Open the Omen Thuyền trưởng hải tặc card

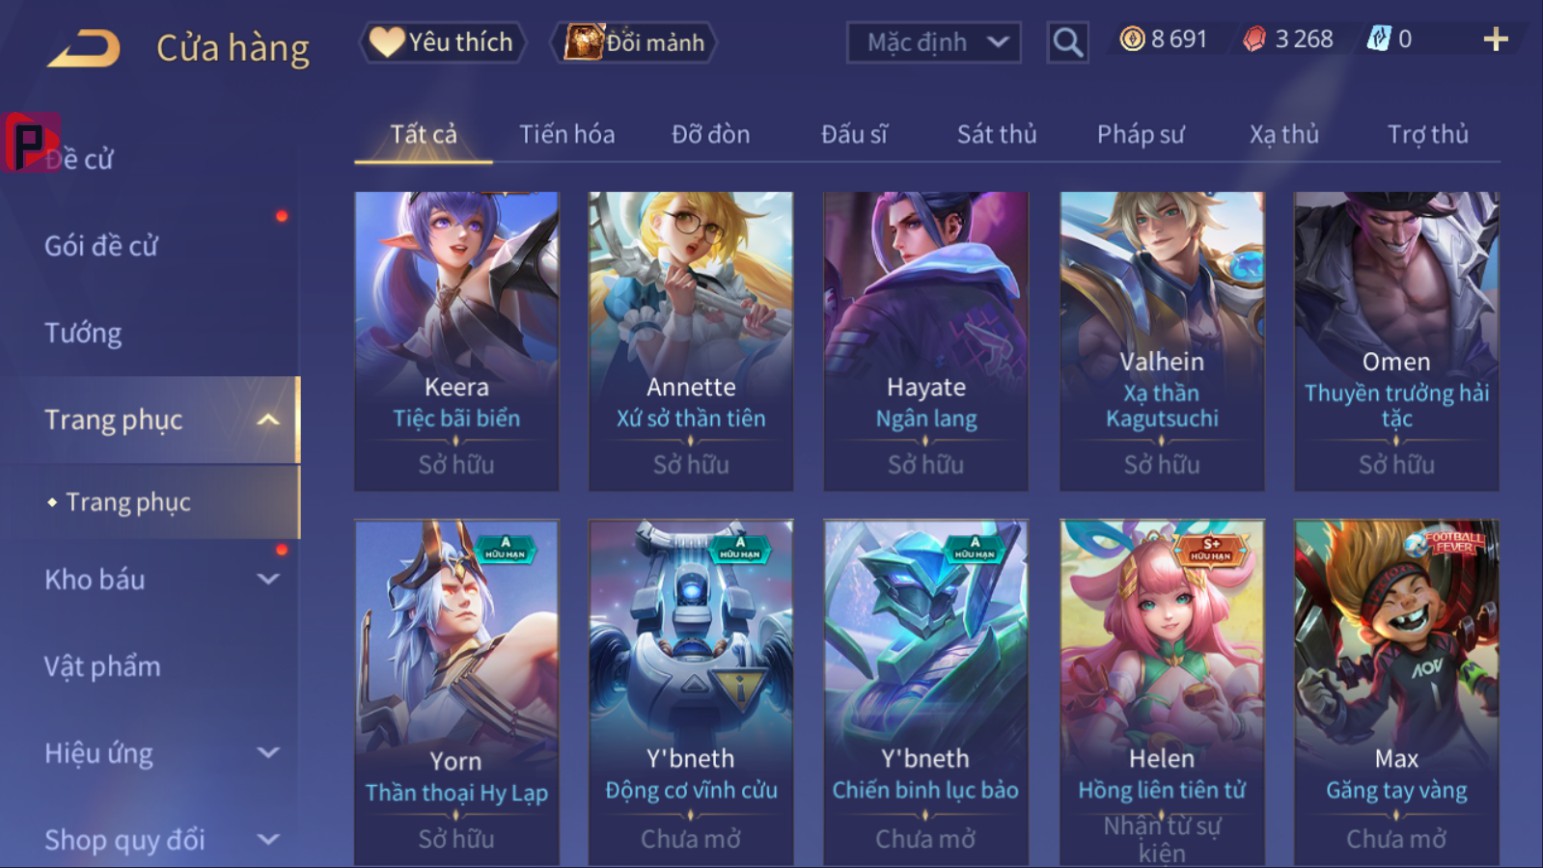point(1396,341)
